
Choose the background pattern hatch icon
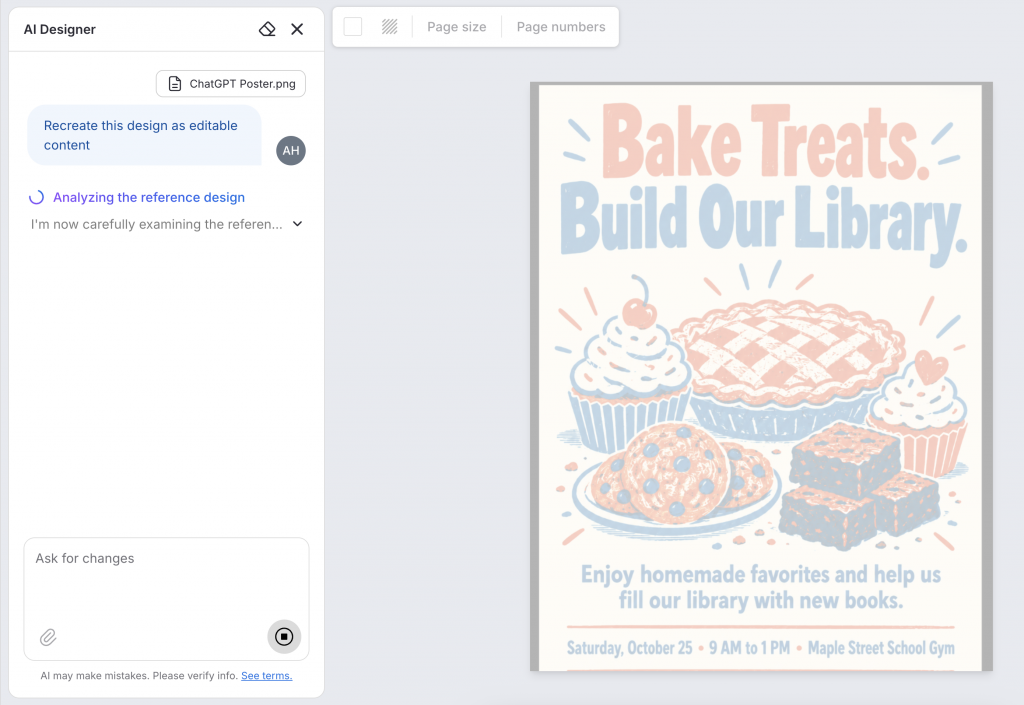pos(390,27)
